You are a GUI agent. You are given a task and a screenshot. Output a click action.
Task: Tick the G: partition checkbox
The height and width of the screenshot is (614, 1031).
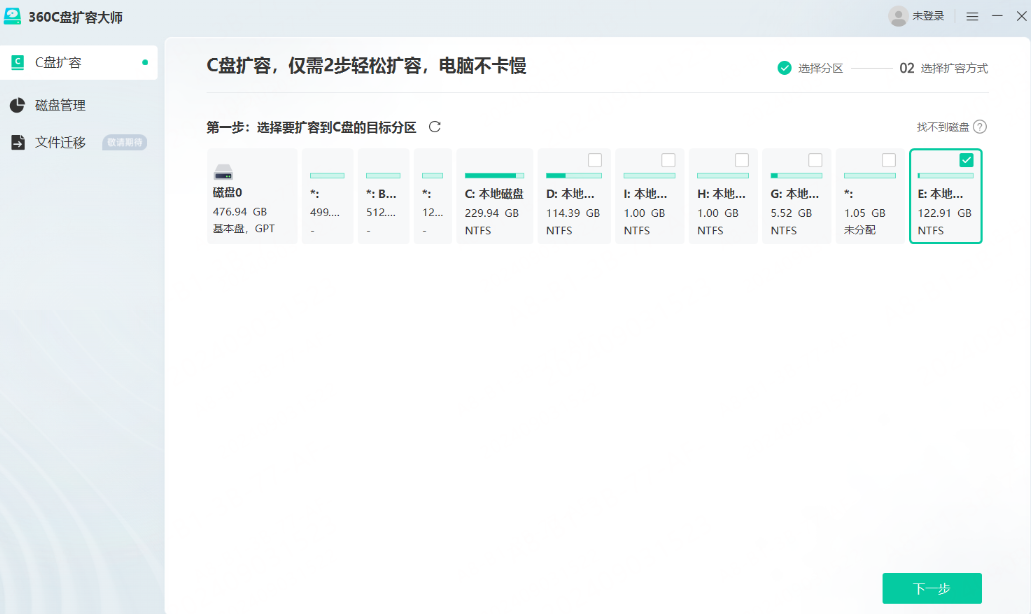click(x=815, y=160)
